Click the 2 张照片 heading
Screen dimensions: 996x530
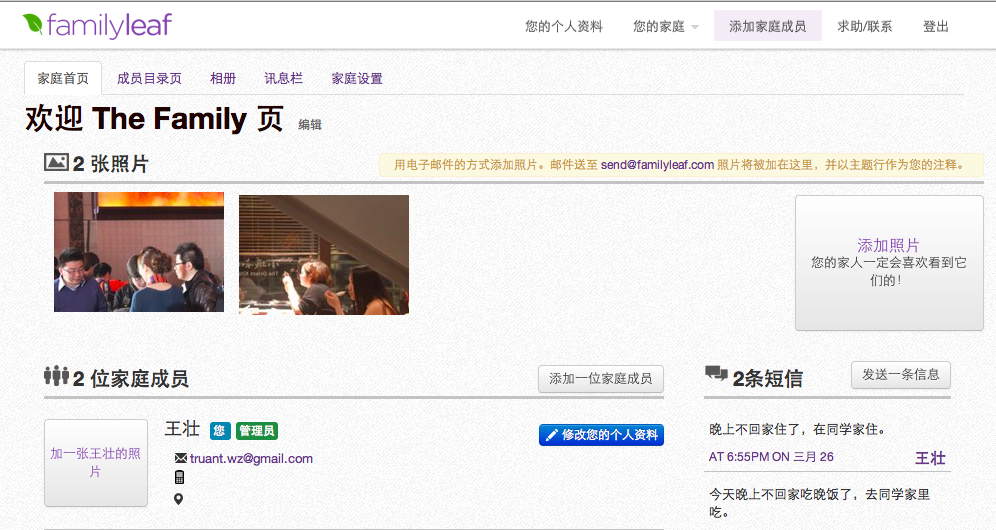click(x=111, y=164)
